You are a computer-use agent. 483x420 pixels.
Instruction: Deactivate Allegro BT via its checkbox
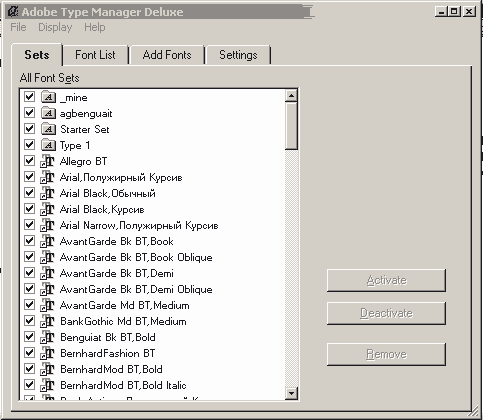coord(29,161)
